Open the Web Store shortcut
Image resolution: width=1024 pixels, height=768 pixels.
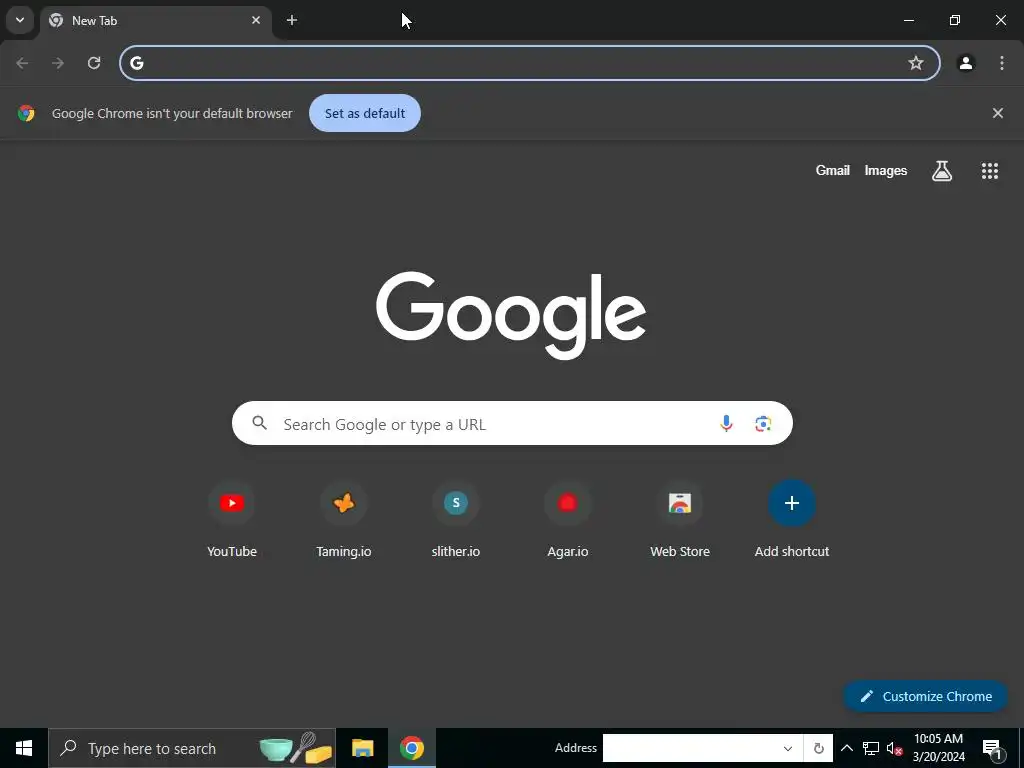tap(680, 520)
